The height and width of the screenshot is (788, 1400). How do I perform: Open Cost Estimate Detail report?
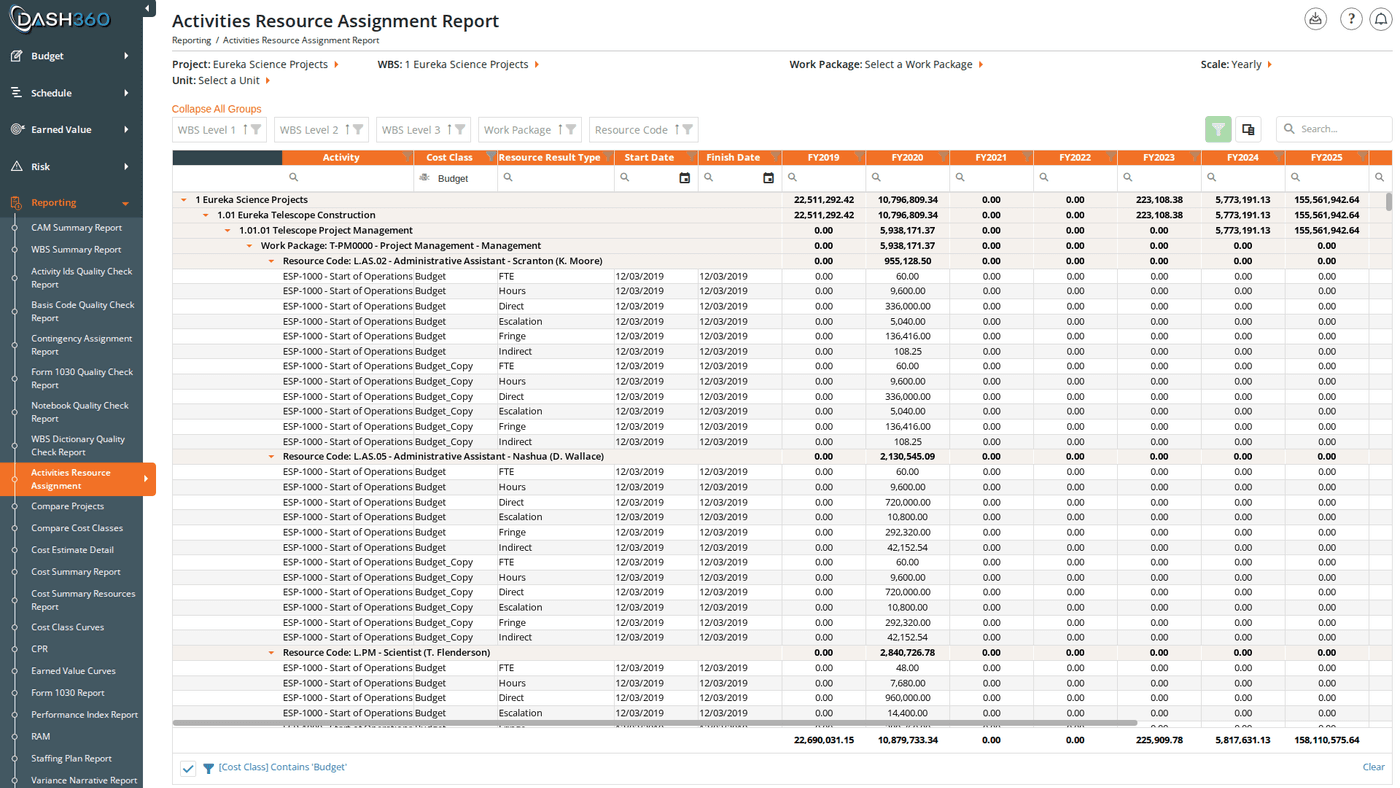click(72, 550)
